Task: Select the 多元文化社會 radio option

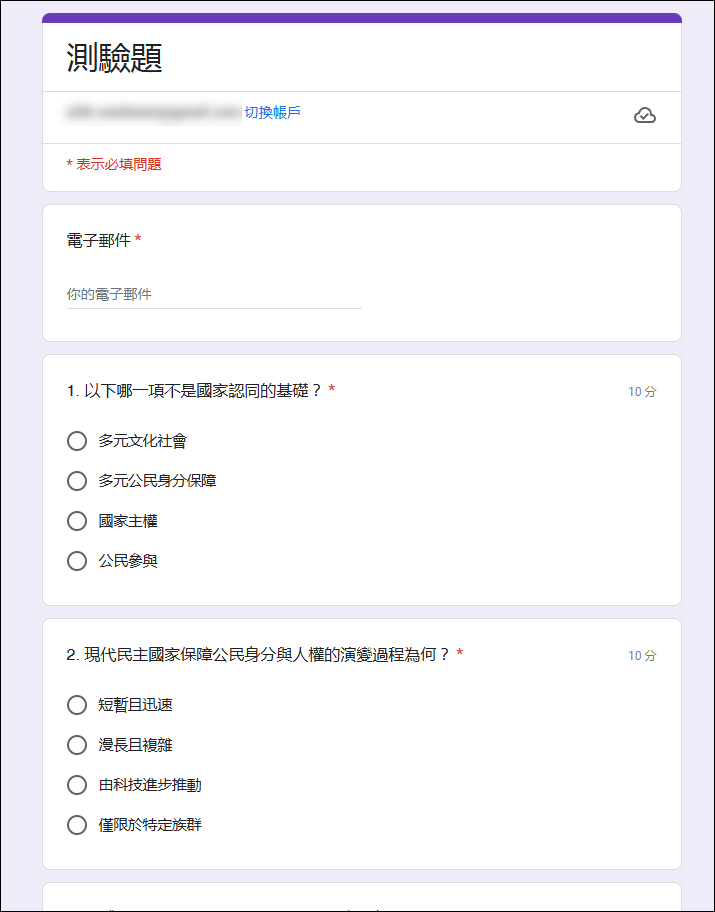Action: pos(77,441)
